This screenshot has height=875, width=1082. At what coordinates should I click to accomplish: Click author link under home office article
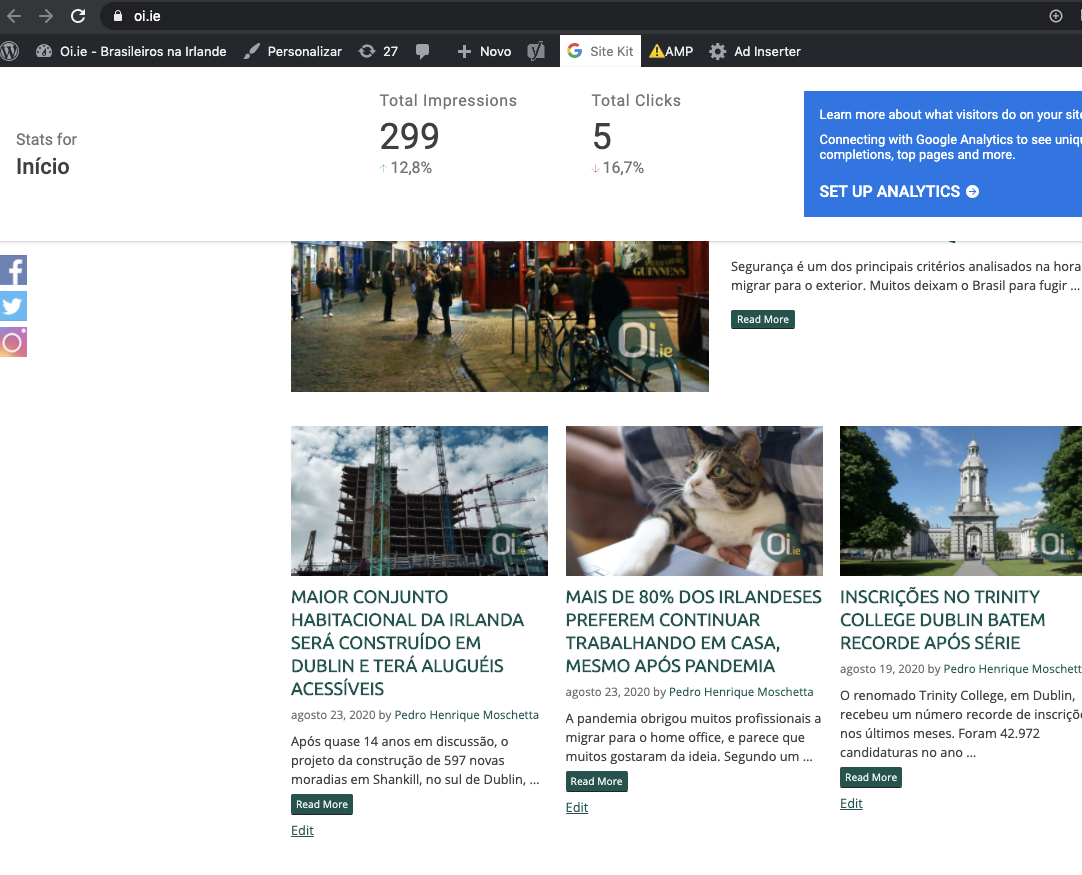click(741, 691)
